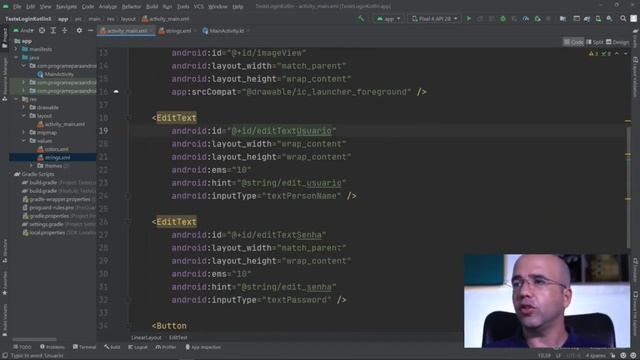This screenshot has width=640, height=360.
Task: Open the Profiler tool window
Action: [165, 347]
